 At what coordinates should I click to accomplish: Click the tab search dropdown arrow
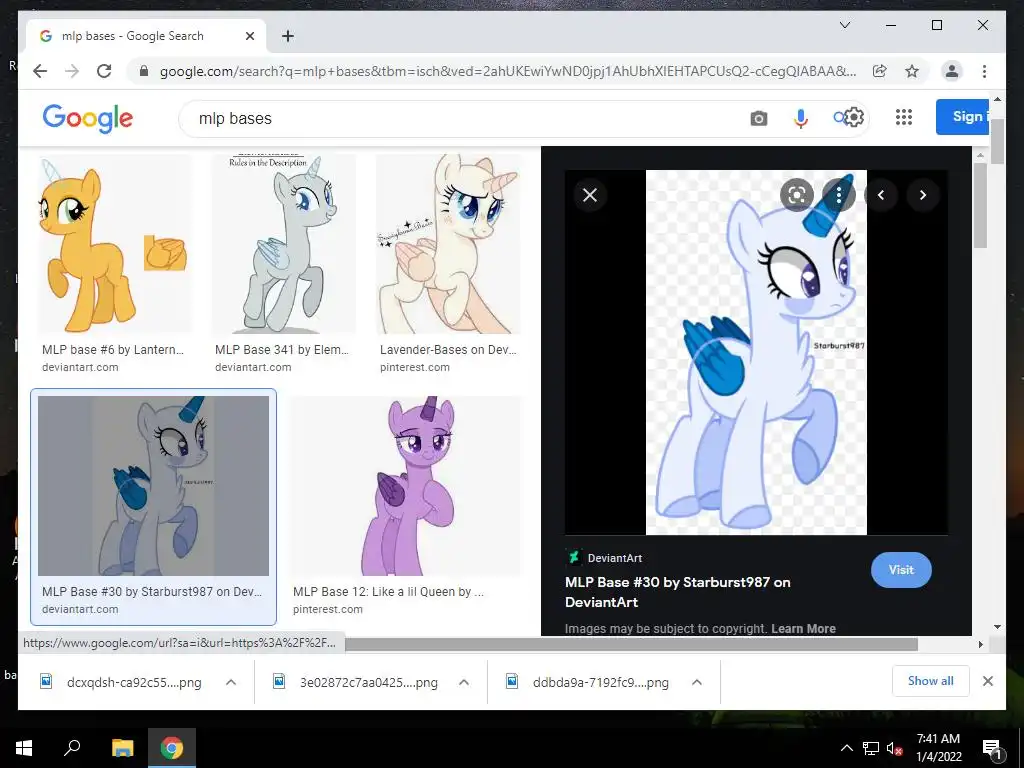click(x=844, y=25)
